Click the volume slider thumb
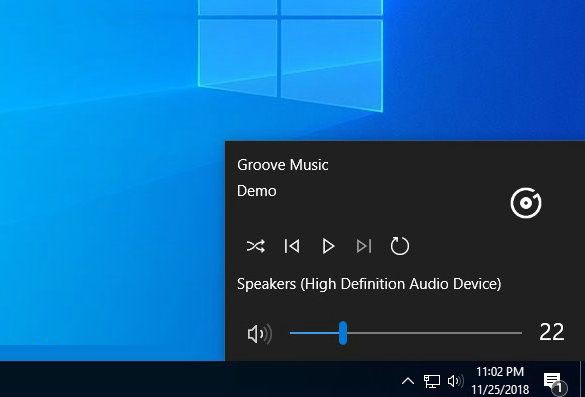This screenshot has height=397, width=585. 343,333
